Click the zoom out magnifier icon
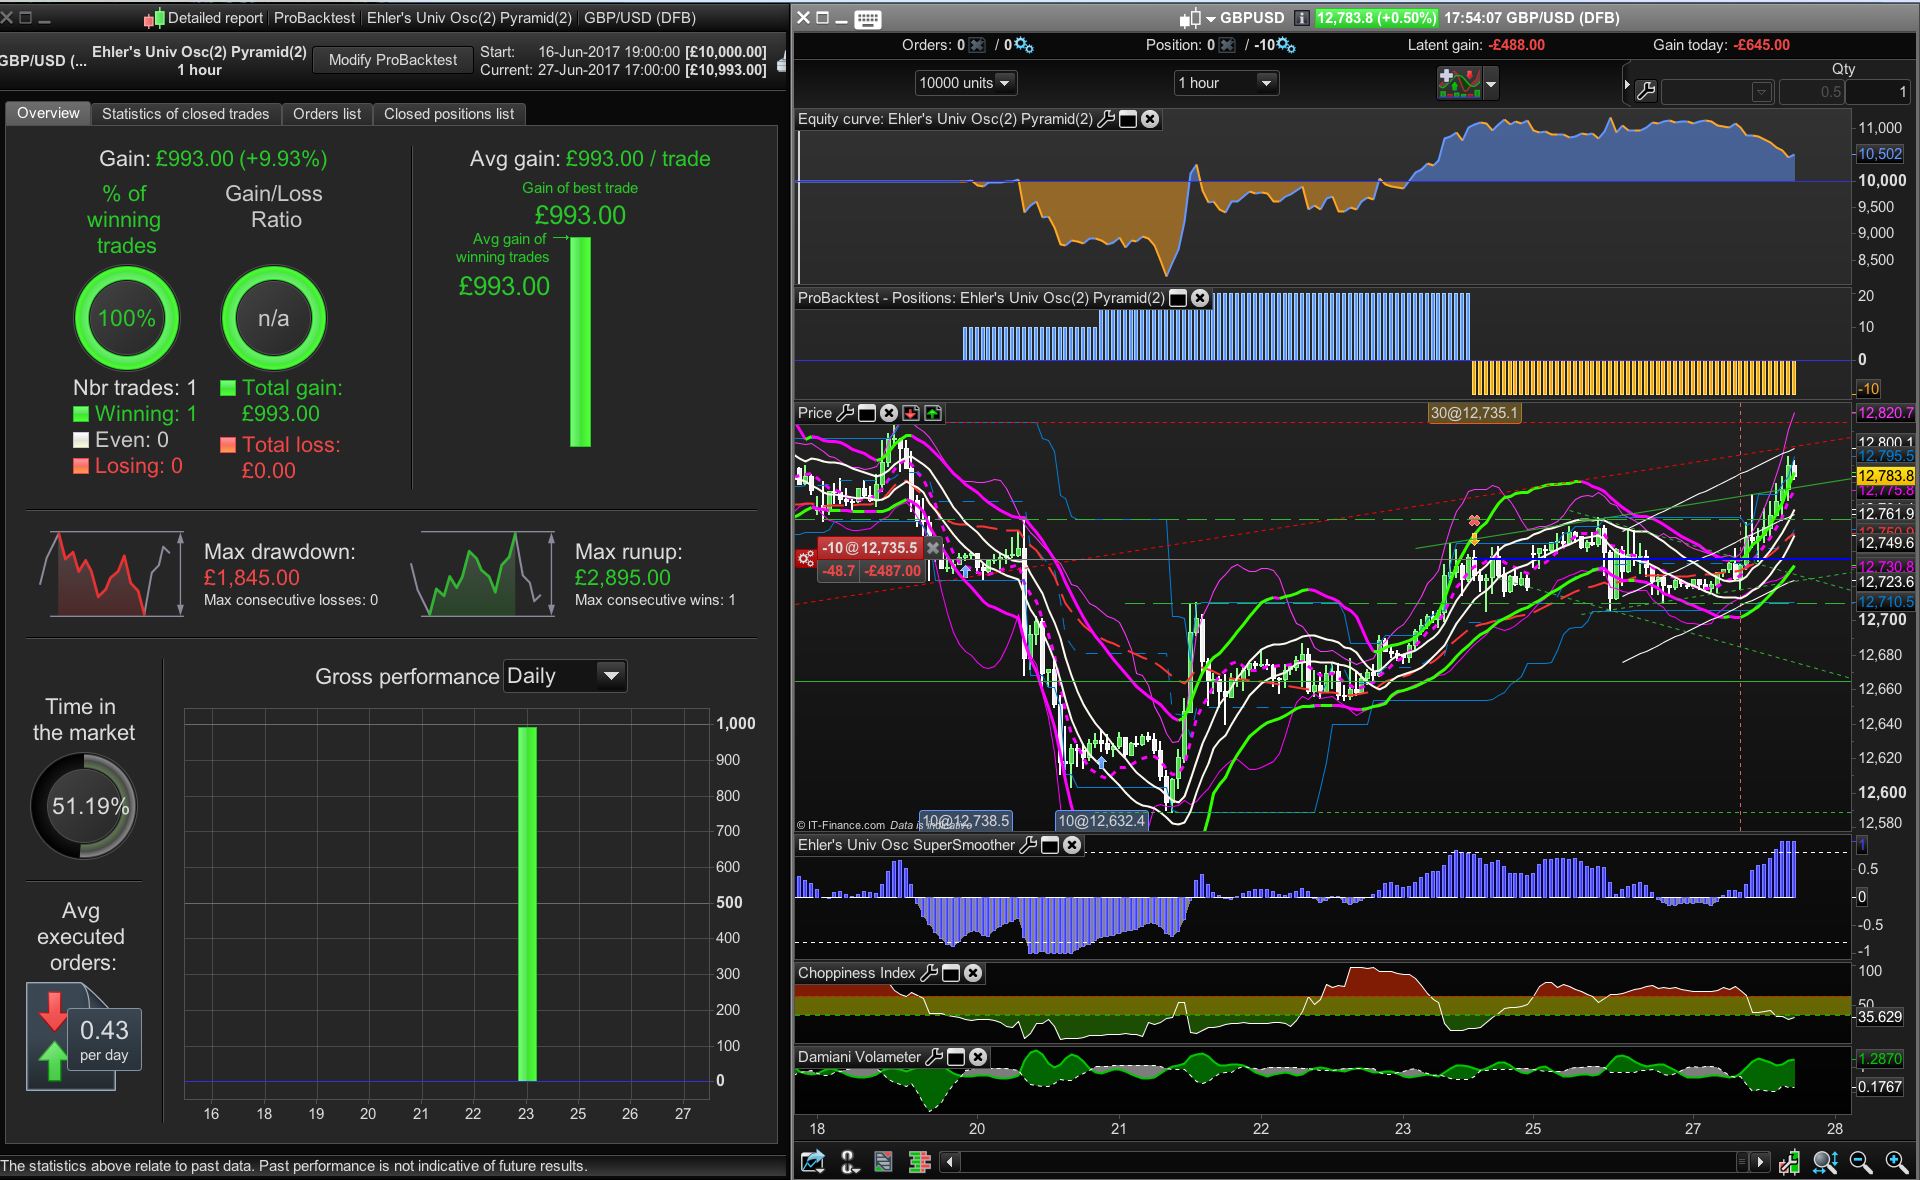Viewport: 1920px width, 1180px height. point(1860,1161)
